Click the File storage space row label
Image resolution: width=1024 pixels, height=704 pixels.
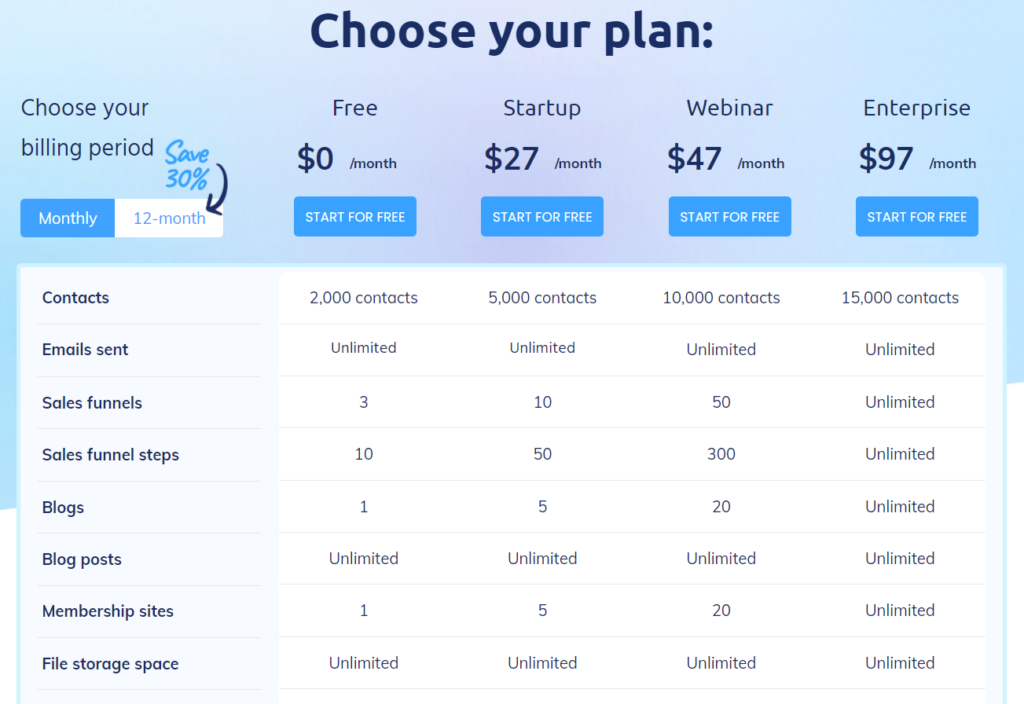(x=110, y=663)
